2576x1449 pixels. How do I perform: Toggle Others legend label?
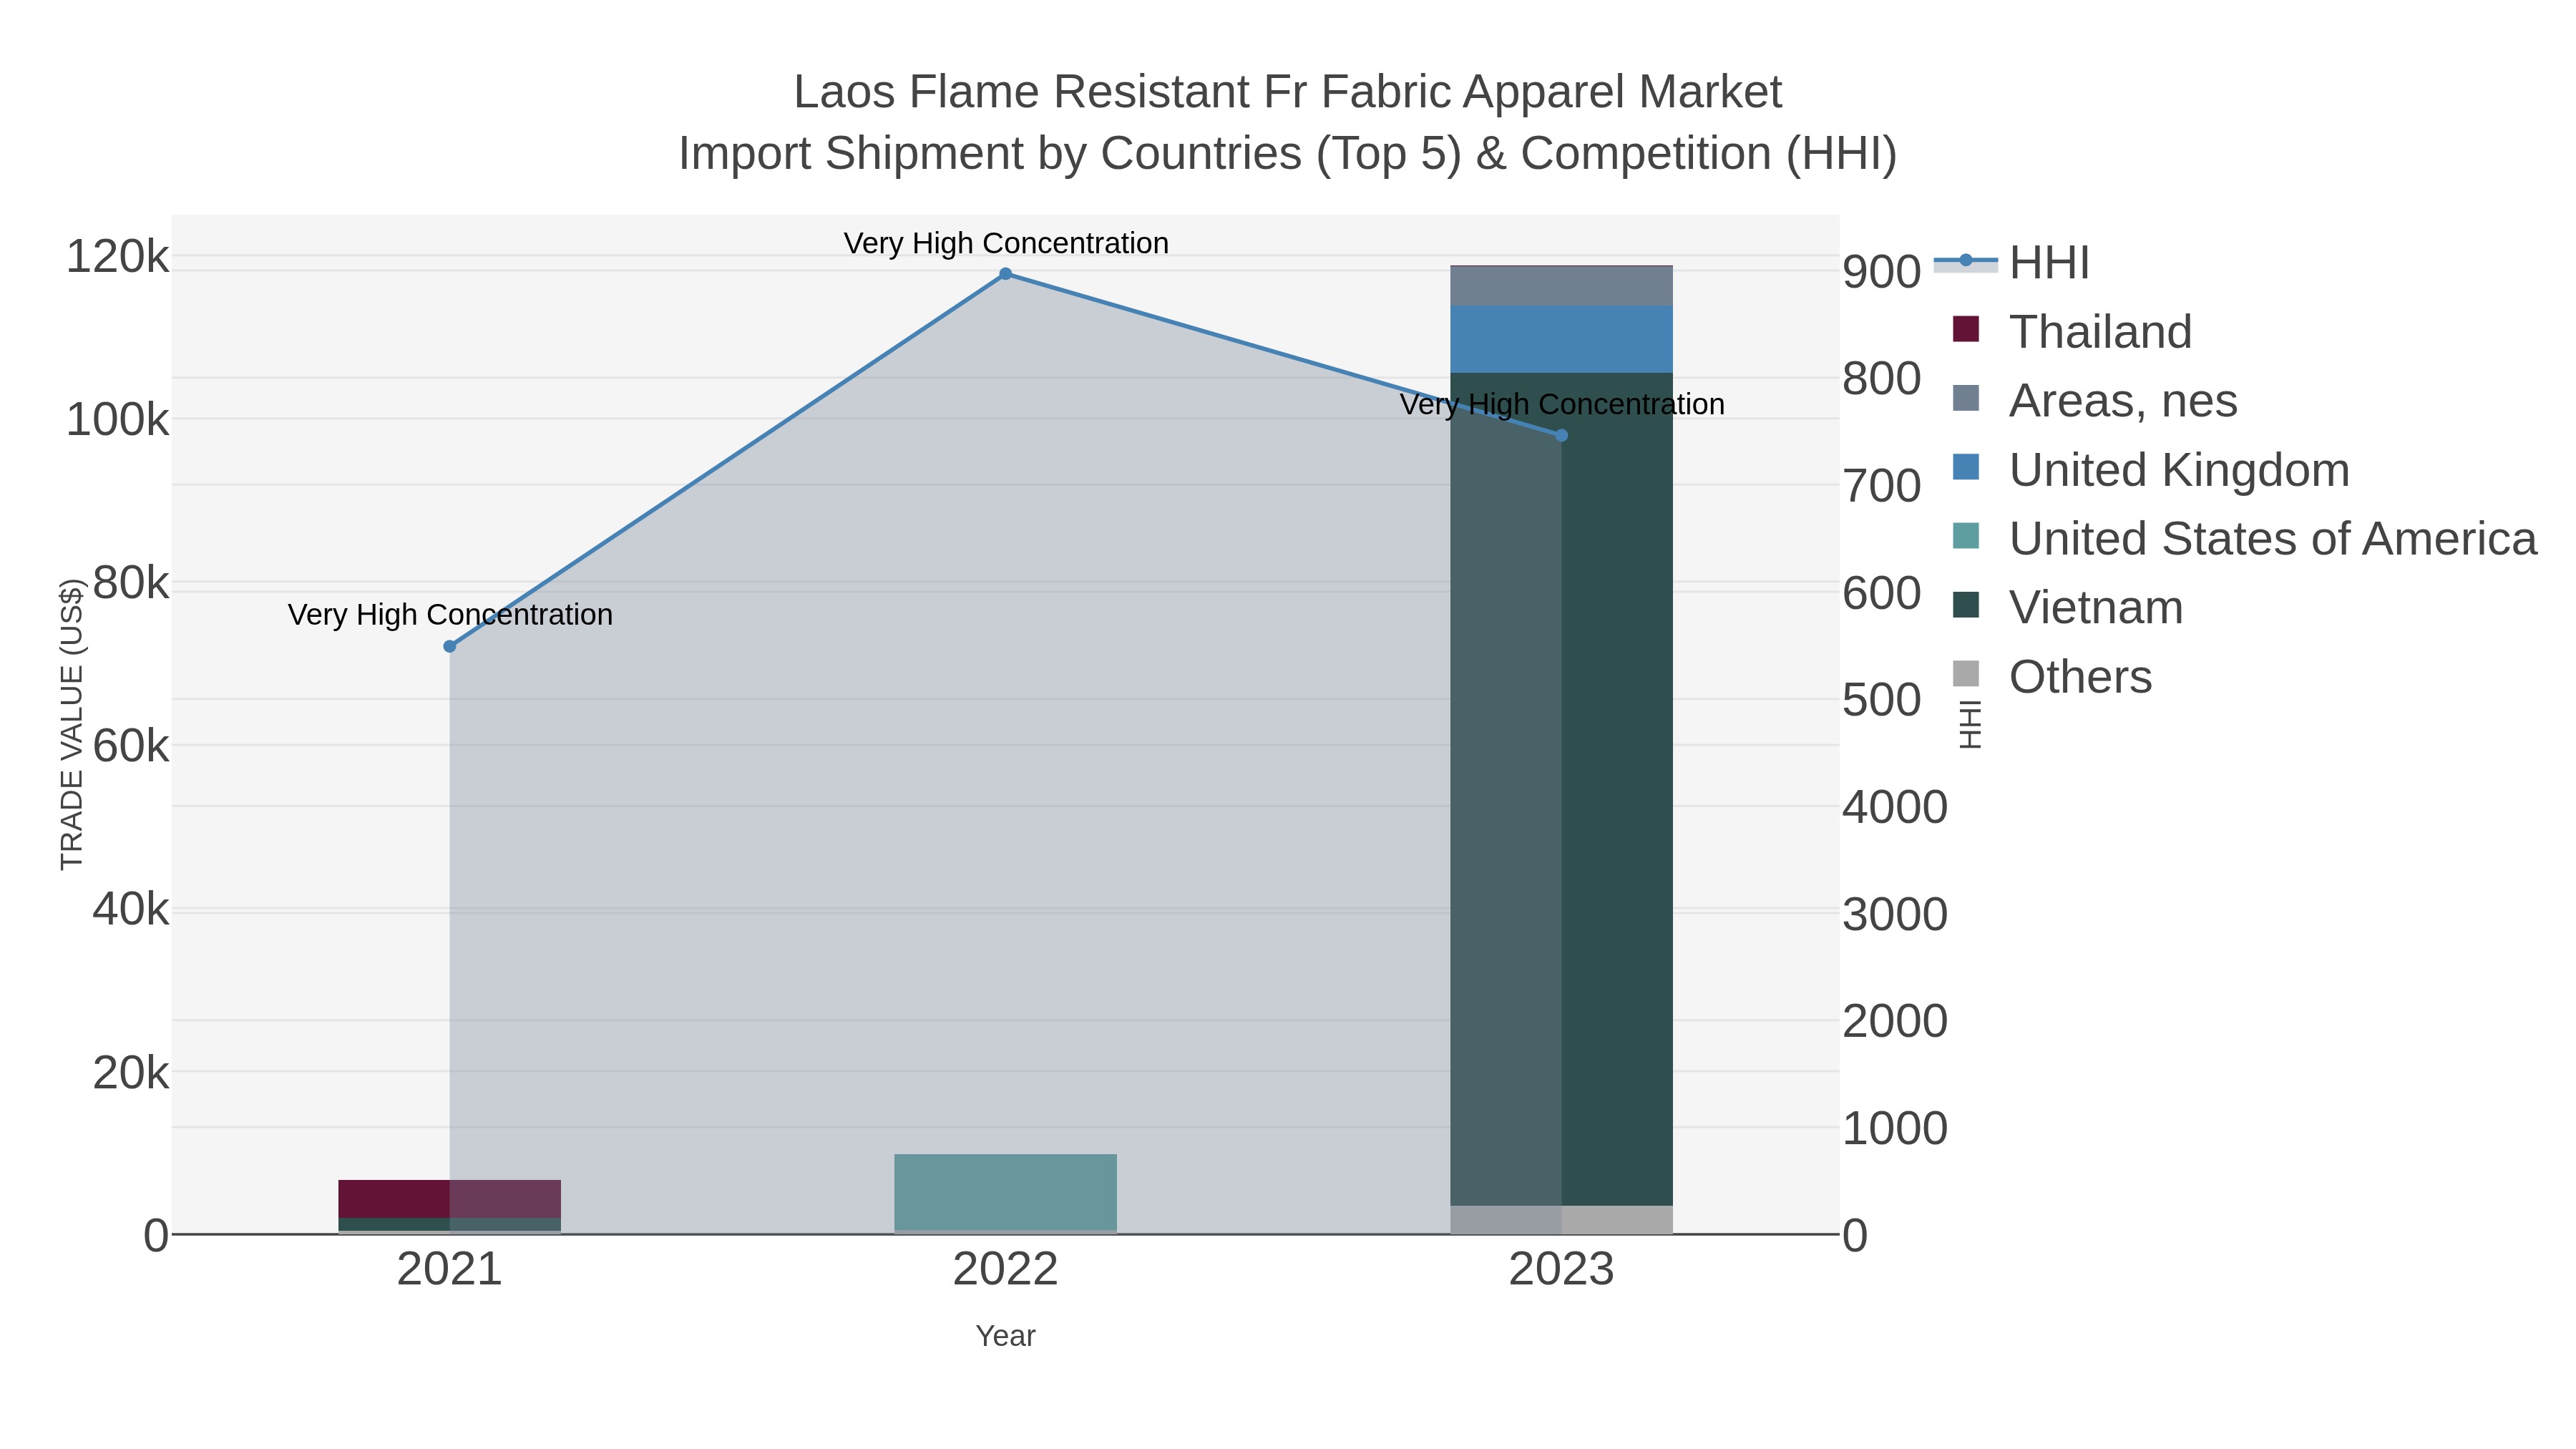tap(2080, 677)
